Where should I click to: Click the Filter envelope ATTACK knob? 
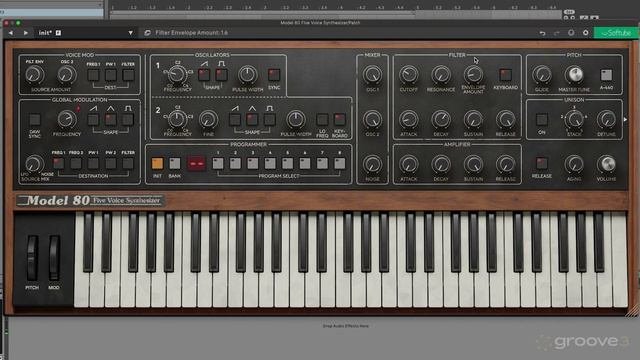pyautogui.click(x=409, y=120)
